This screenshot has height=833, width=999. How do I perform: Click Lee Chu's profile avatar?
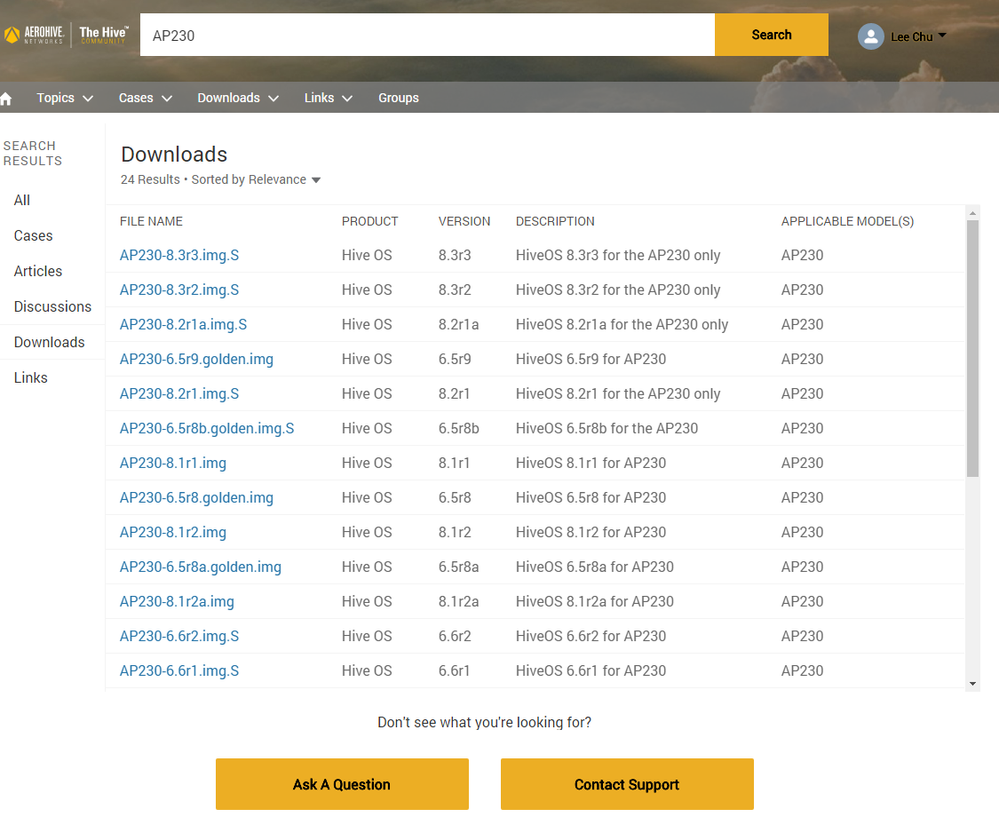pos(870,36)
